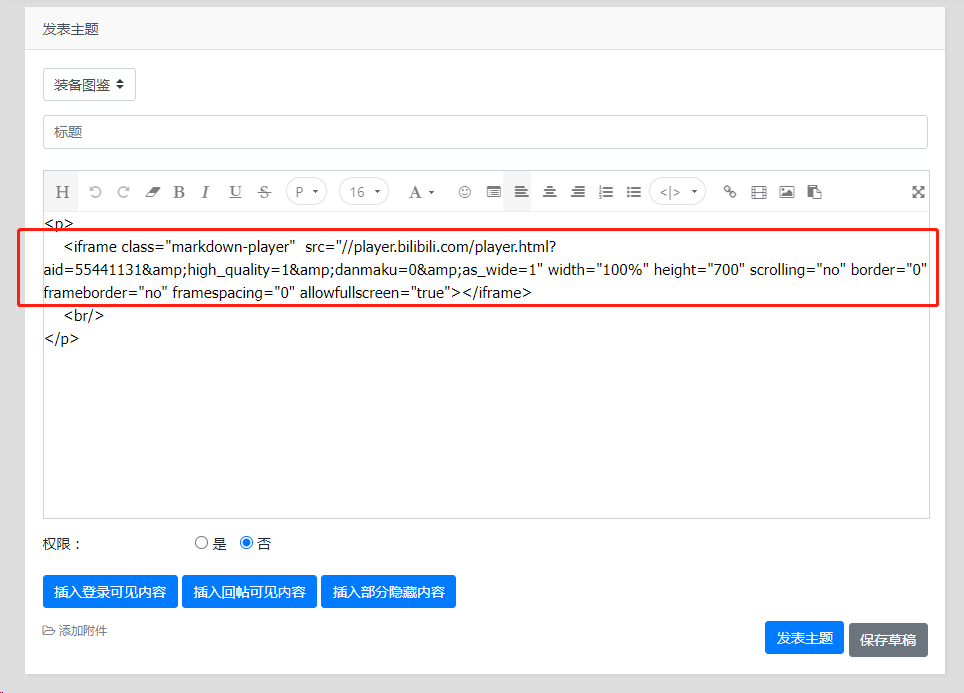Select the 否 permission radio button
964x693 pixels.
pos(246,542)
